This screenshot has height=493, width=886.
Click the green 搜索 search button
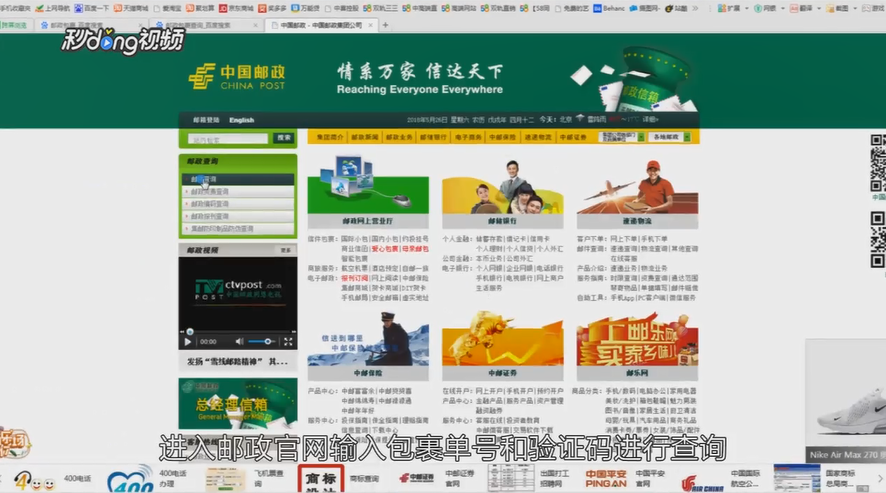pyautogui.click(x=284, y=138)
